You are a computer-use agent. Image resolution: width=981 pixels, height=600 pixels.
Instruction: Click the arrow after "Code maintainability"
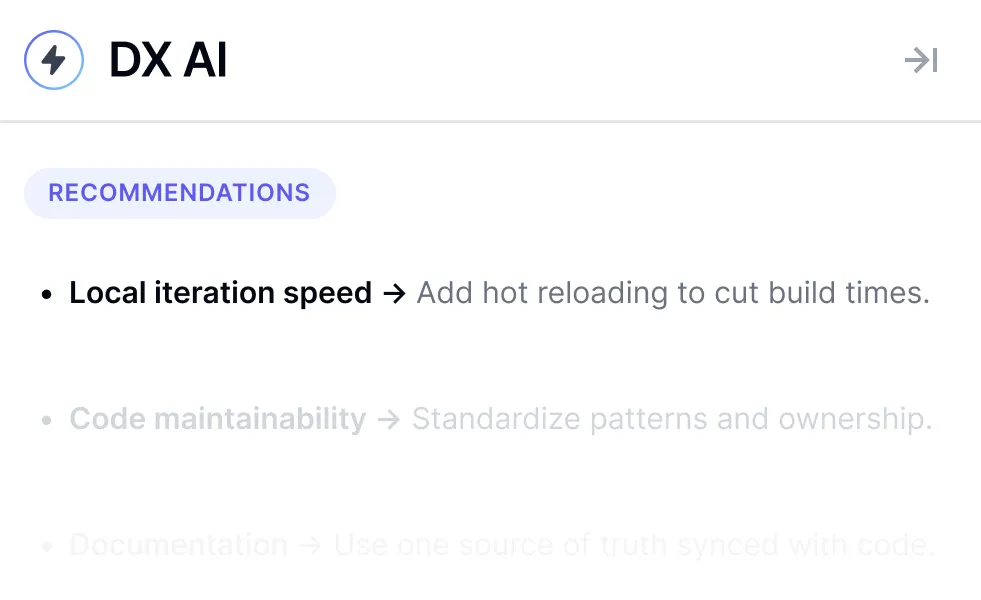(x=388, y=419)
